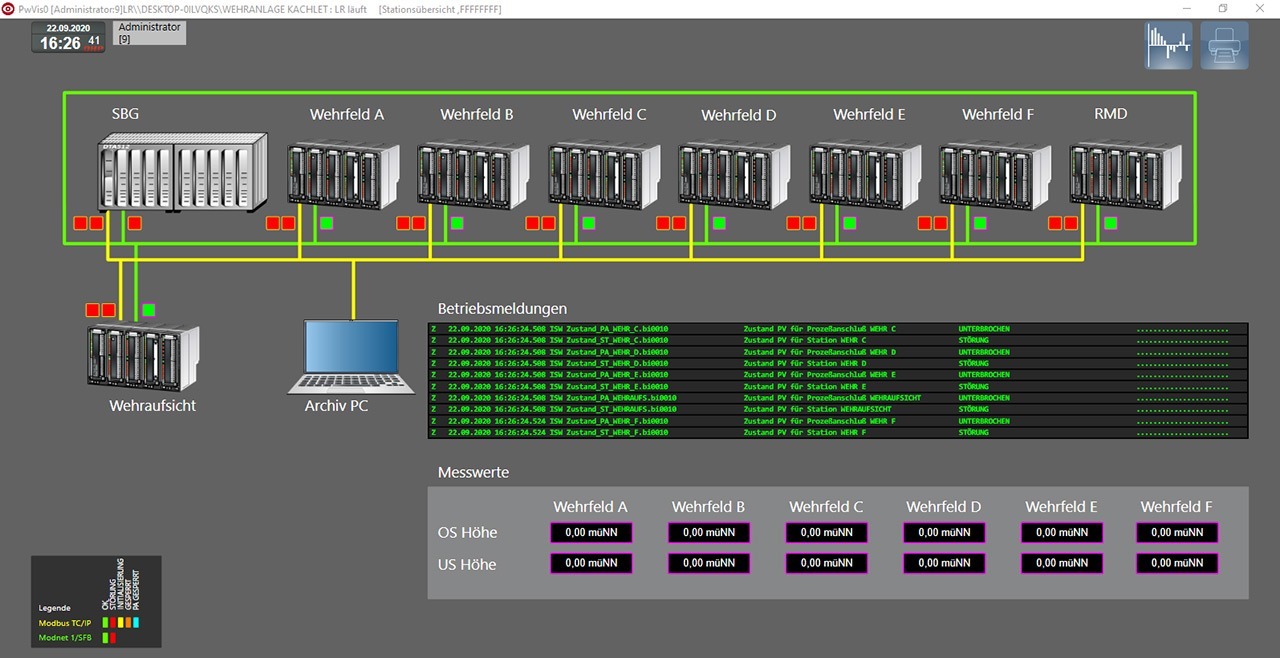
Task: Select US Höhe value for Wehrfeld F
Action: 1177,564
